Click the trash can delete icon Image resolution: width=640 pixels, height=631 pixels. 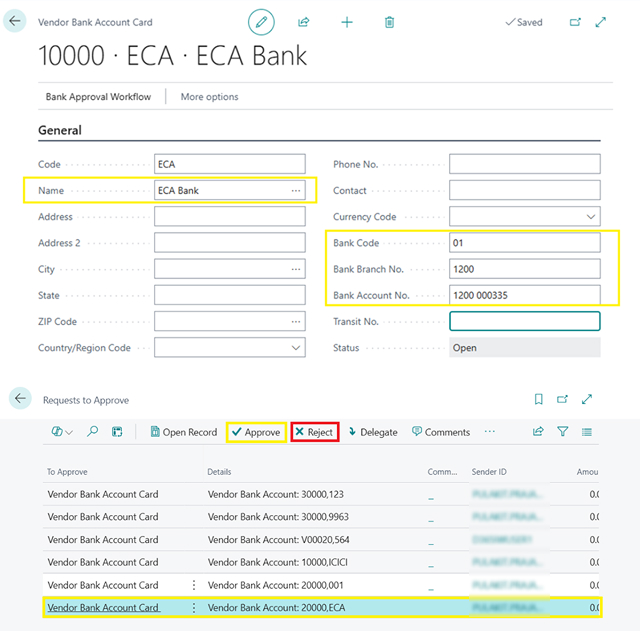390,22
